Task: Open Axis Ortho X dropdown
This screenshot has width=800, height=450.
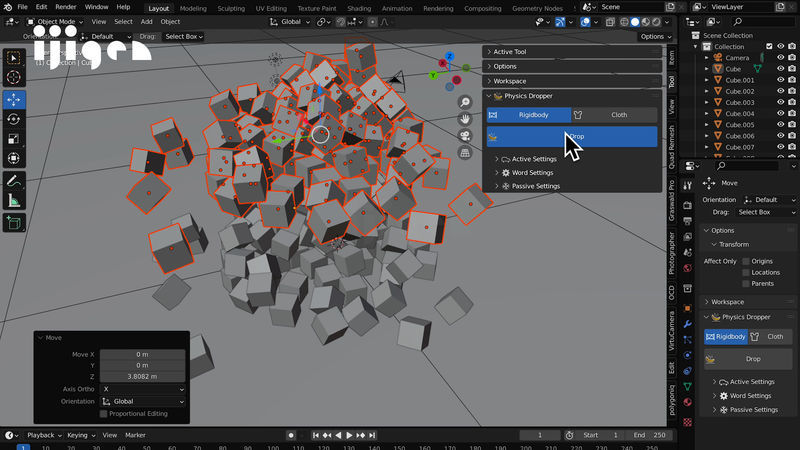Action: pyautogui.click(x=143, y=389)
